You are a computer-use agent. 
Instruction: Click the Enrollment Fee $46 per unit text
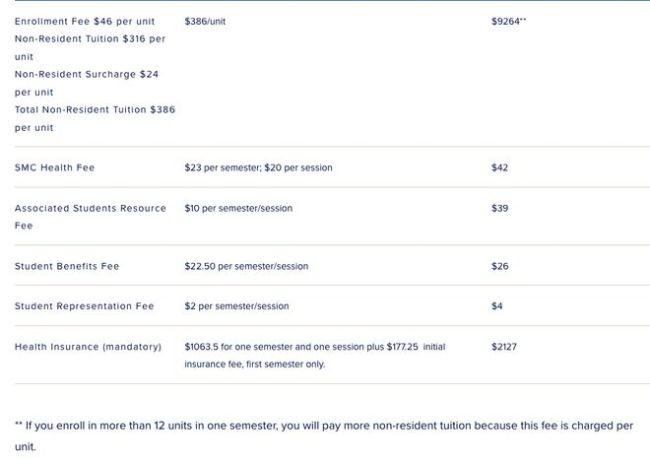tap(84, 21)
